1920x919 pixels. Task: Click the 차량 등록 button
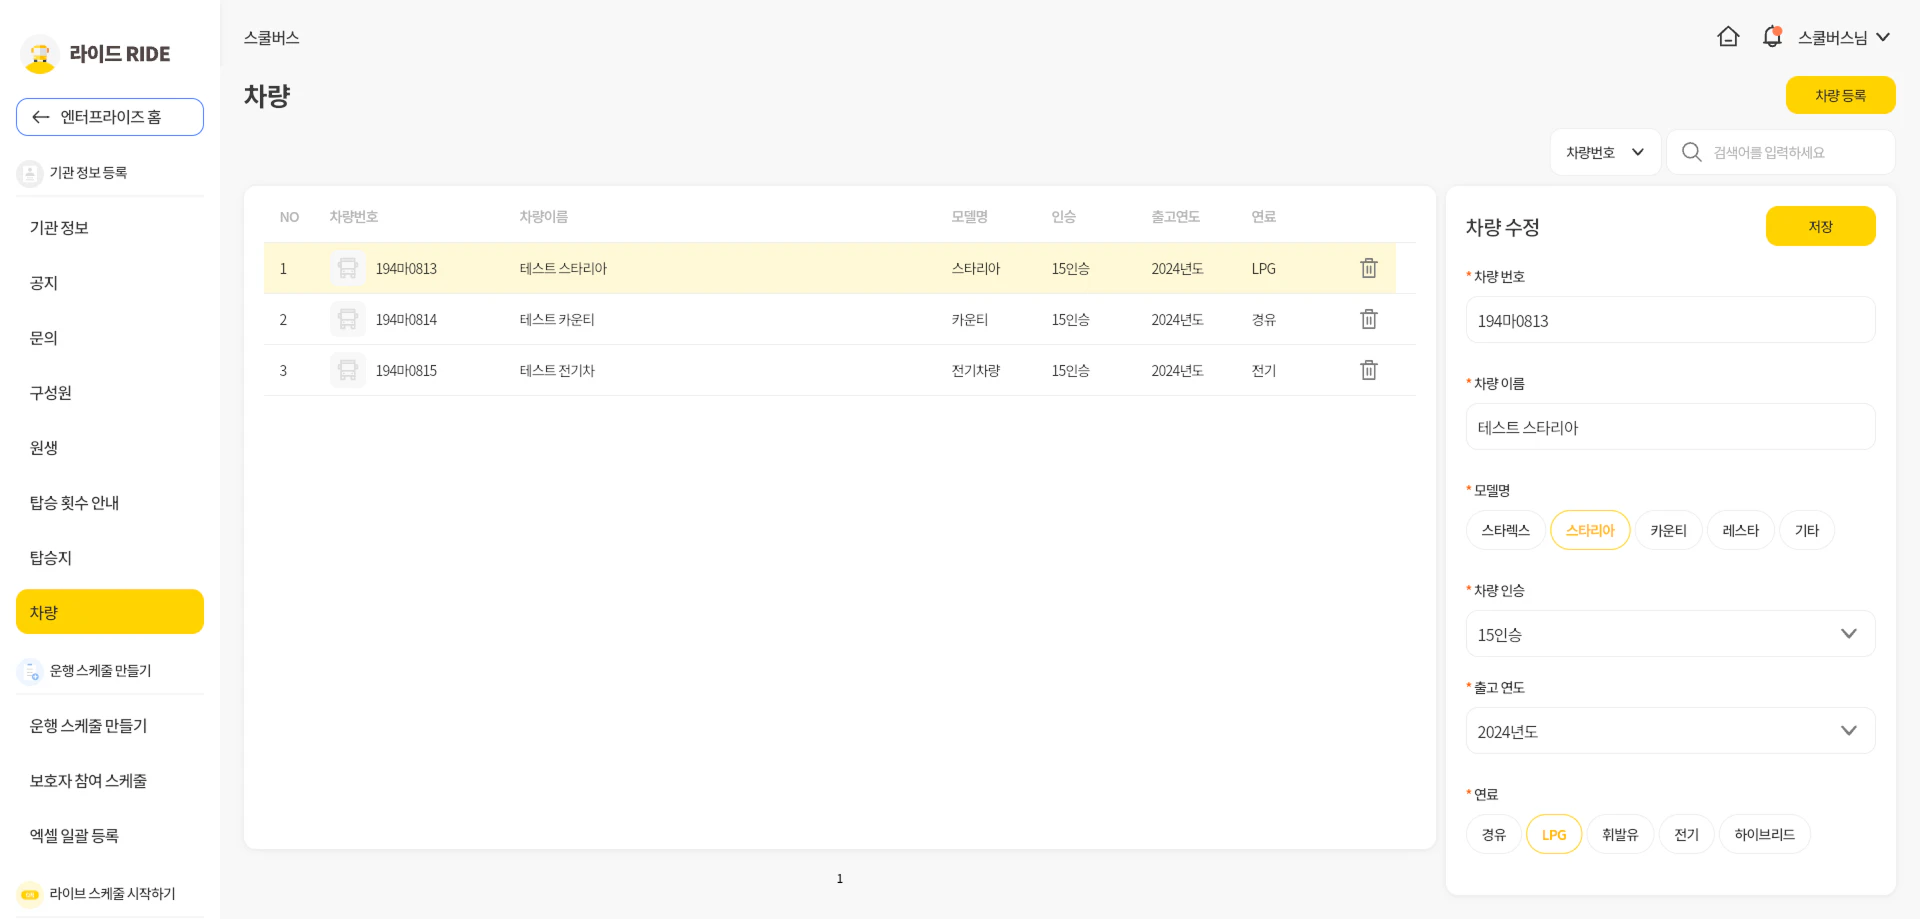pos(1839,95)
